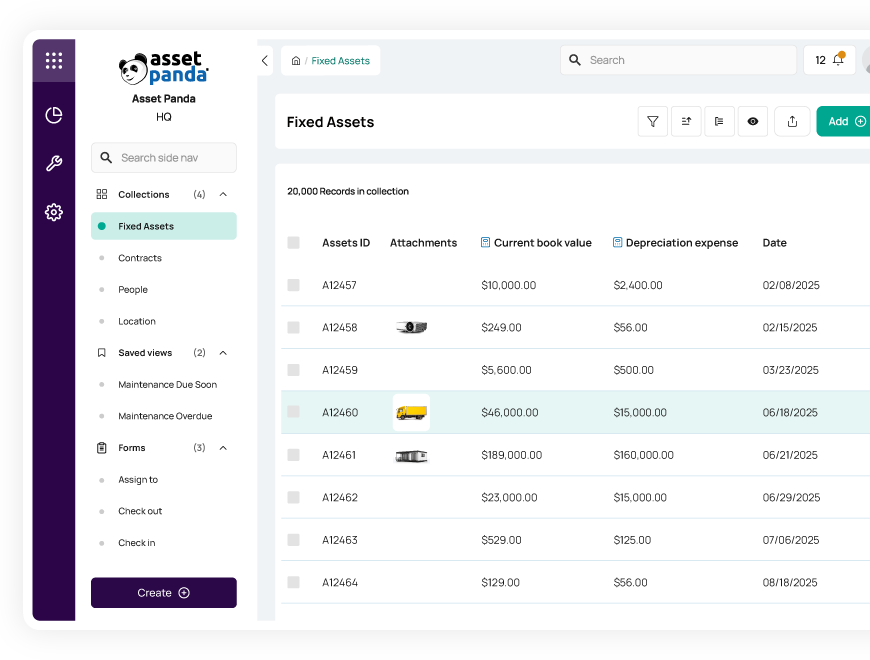
Task: Select Fixed Assets in side nav
Action: click(164, 226)
